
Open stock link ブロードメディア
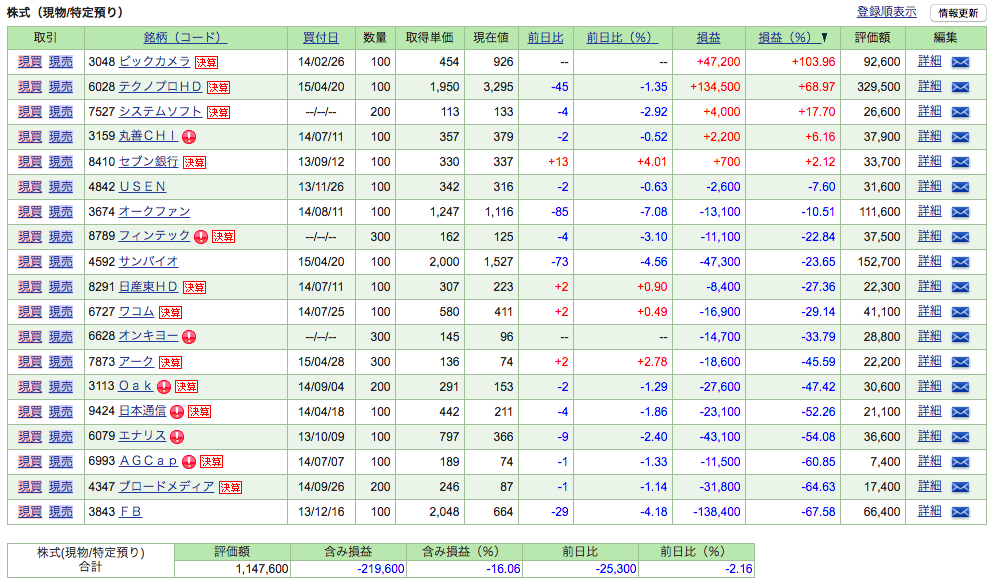point(167,486)
